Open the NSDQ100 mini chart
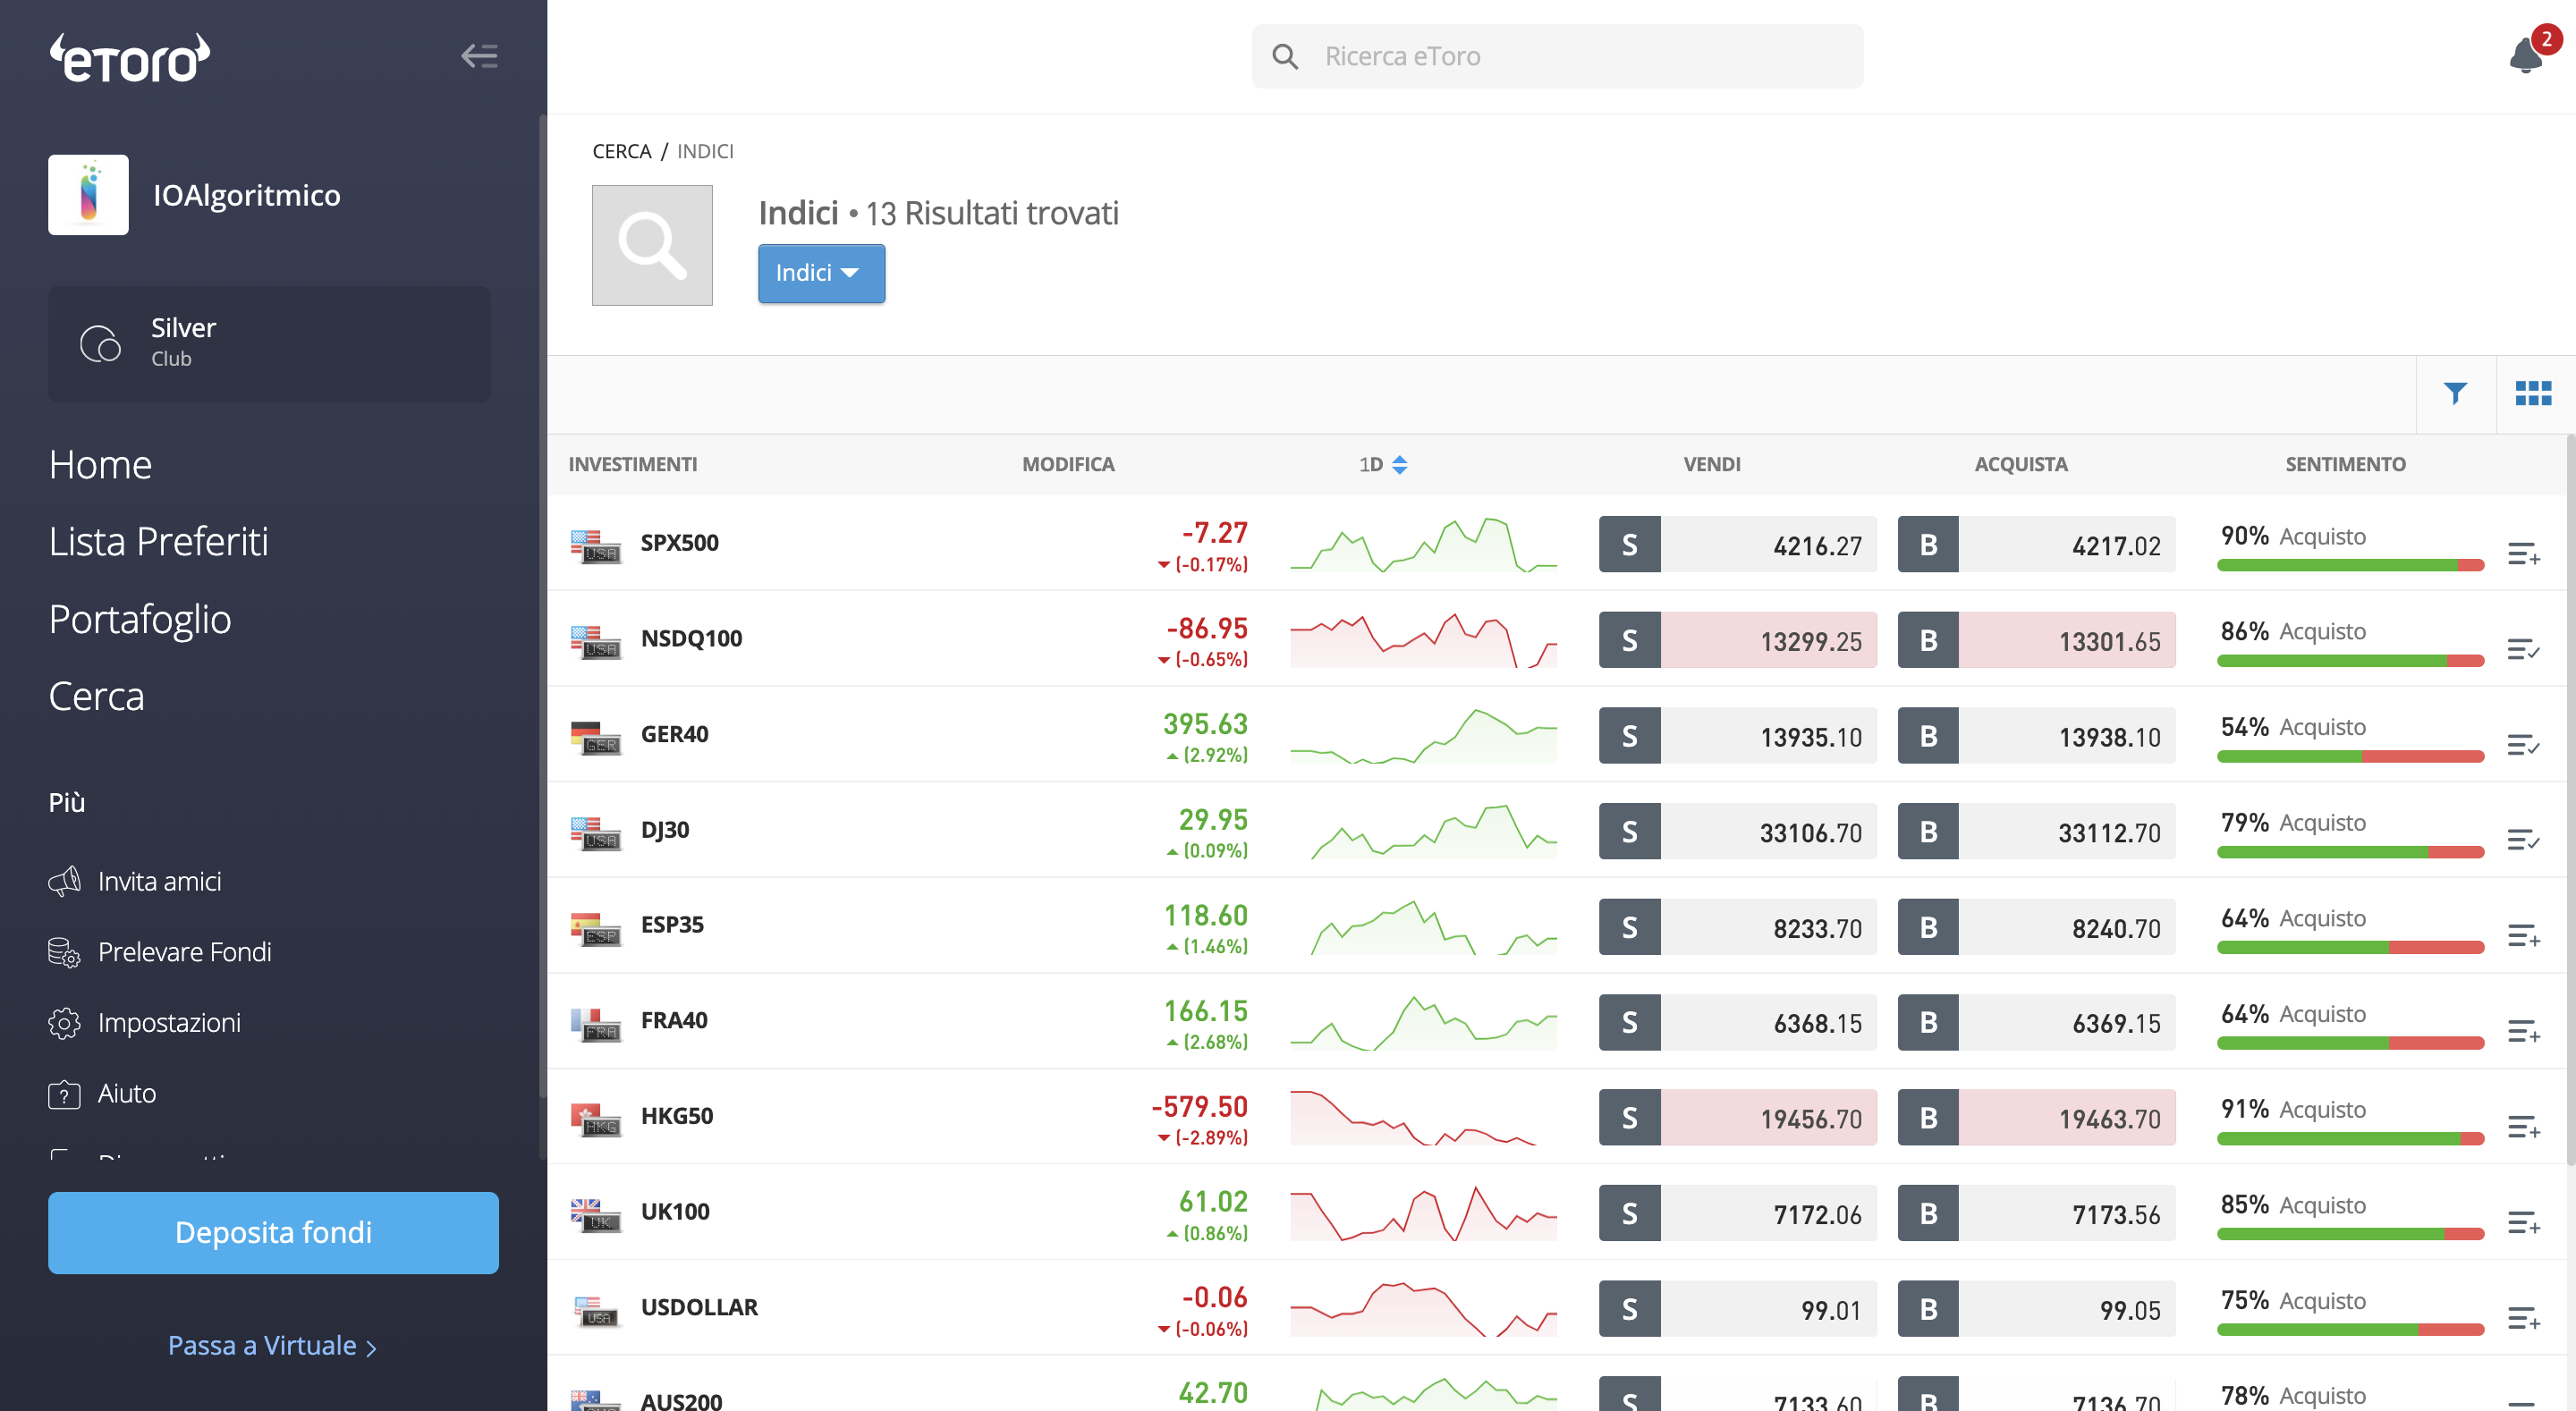The image size is (2576, 1411). [x=1423, y=640]
